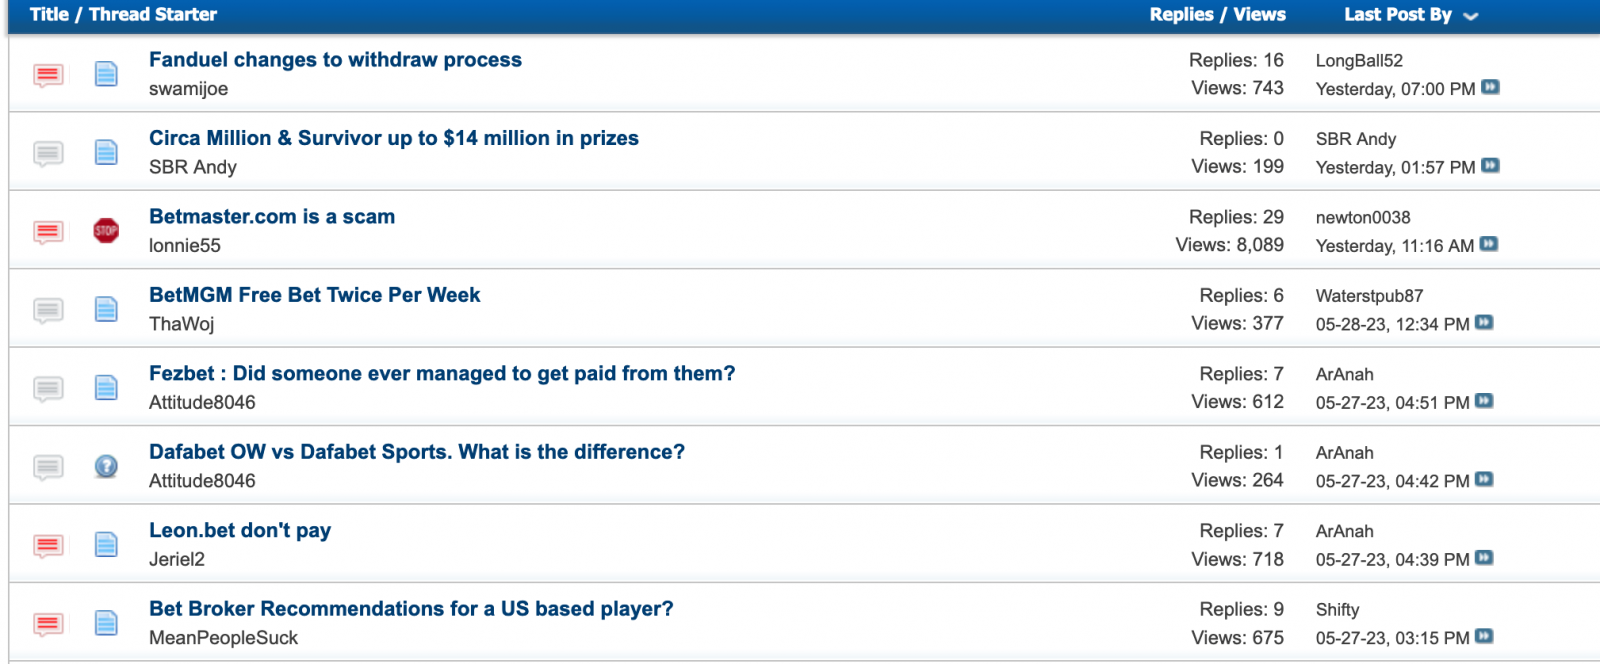Go to last post arrow for SBR Andy
Screen dimensions: 1600x664
(x=1490, y=165)
